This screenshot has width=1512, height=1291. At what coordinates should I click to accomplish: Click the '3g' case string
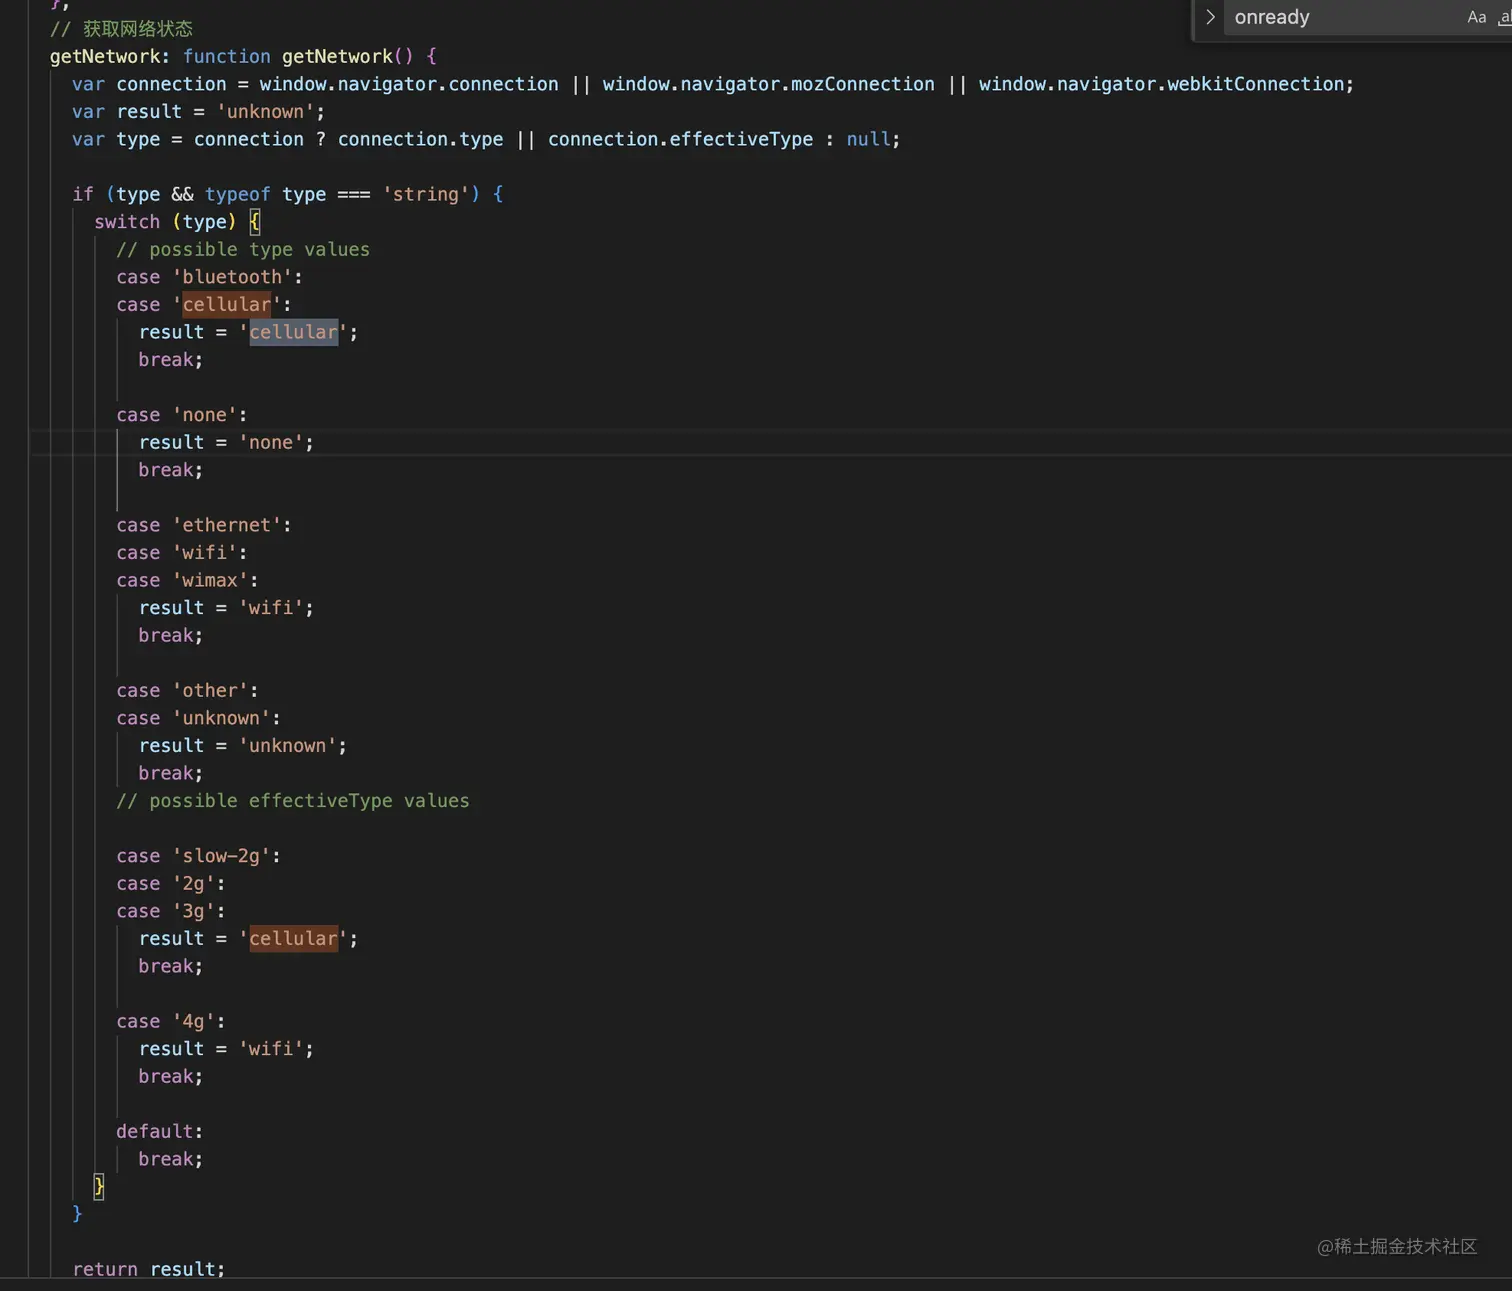(193, 911)
